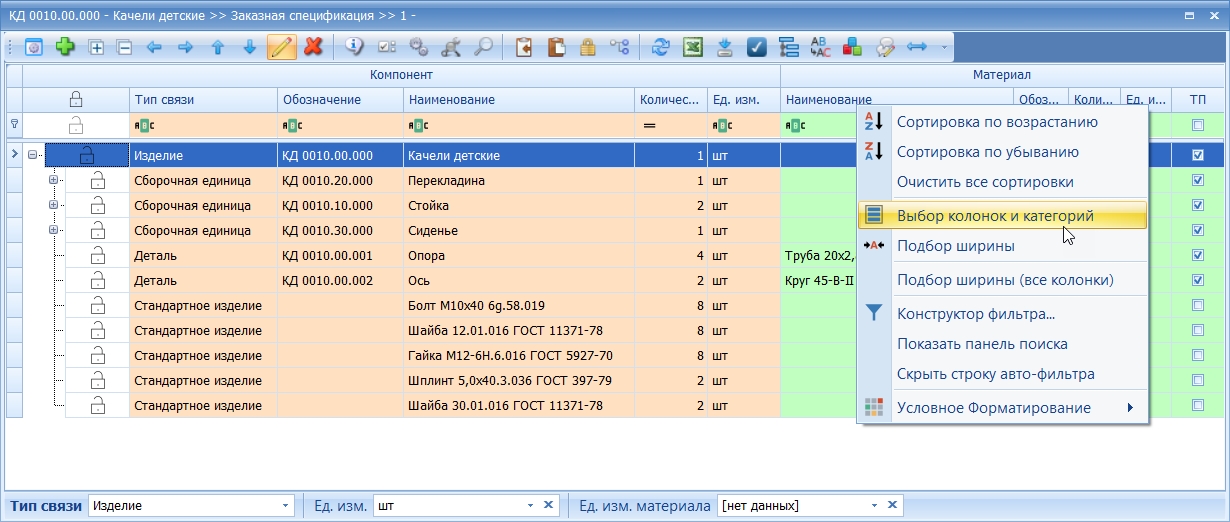Click Тип связи column header
The image size is (1230, 522).
[203, 100]
